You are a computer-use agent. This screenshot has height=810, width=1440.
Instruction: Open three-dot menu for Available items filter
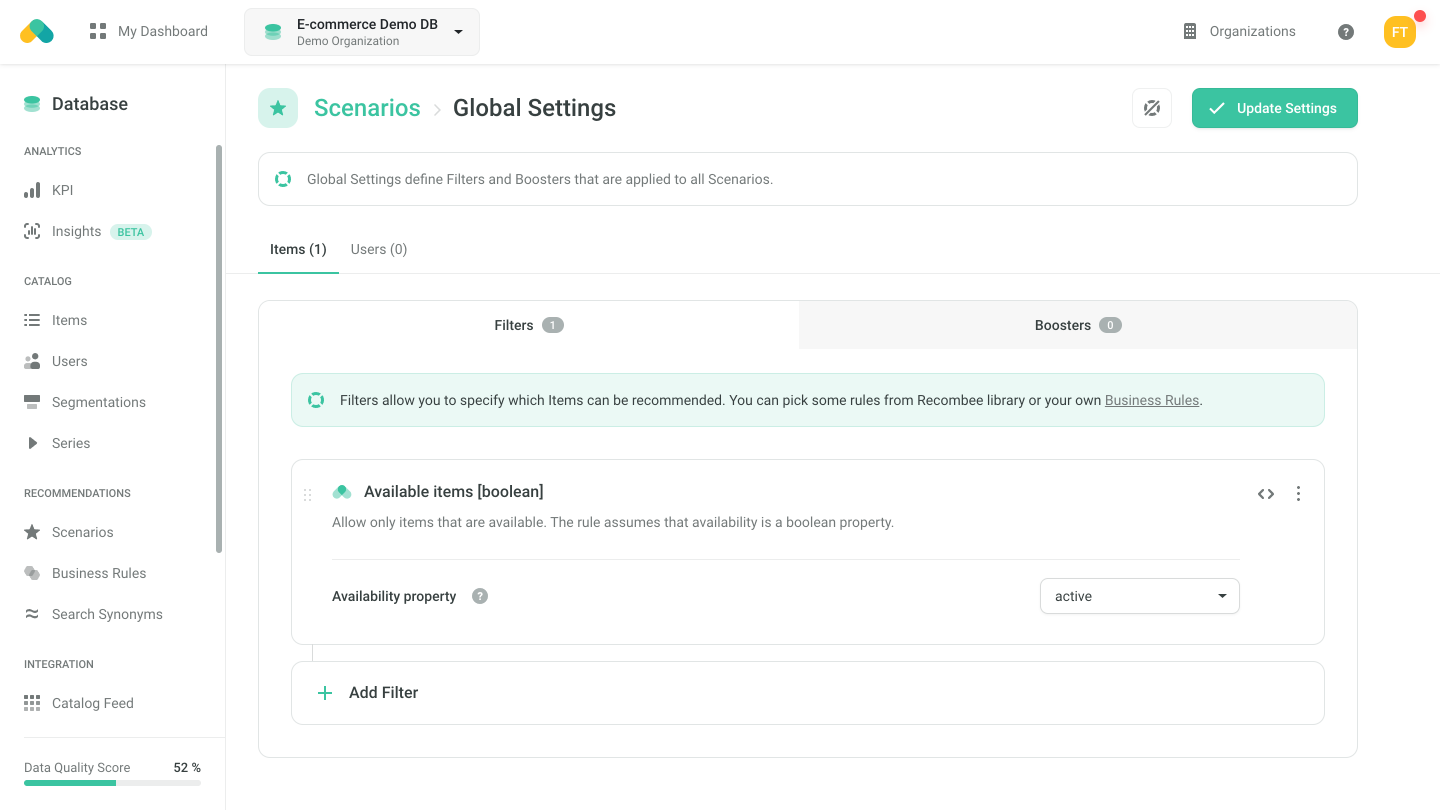(x=1298, y=494)
